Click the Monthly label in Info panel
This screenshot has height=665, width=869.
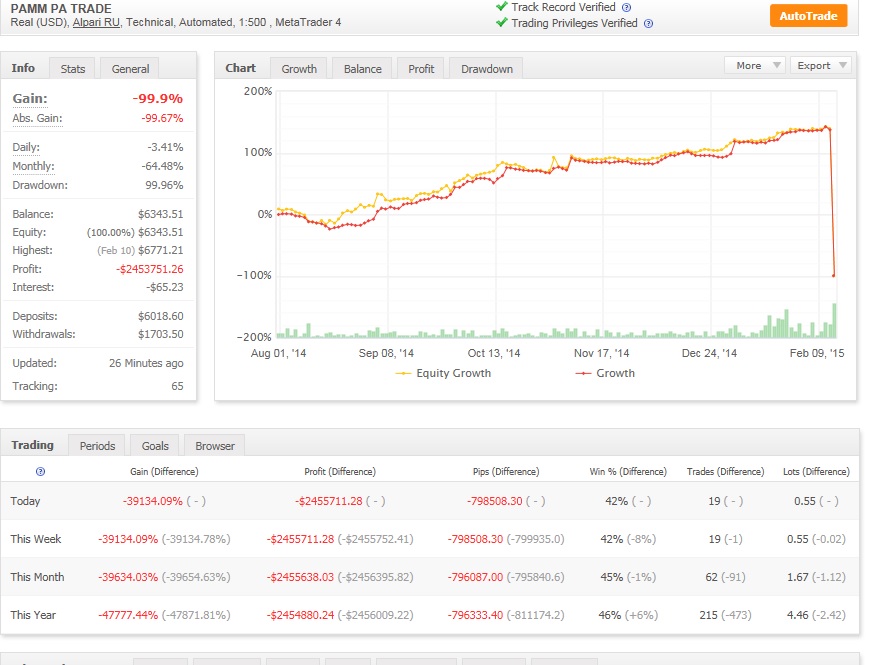pos(33,166)
